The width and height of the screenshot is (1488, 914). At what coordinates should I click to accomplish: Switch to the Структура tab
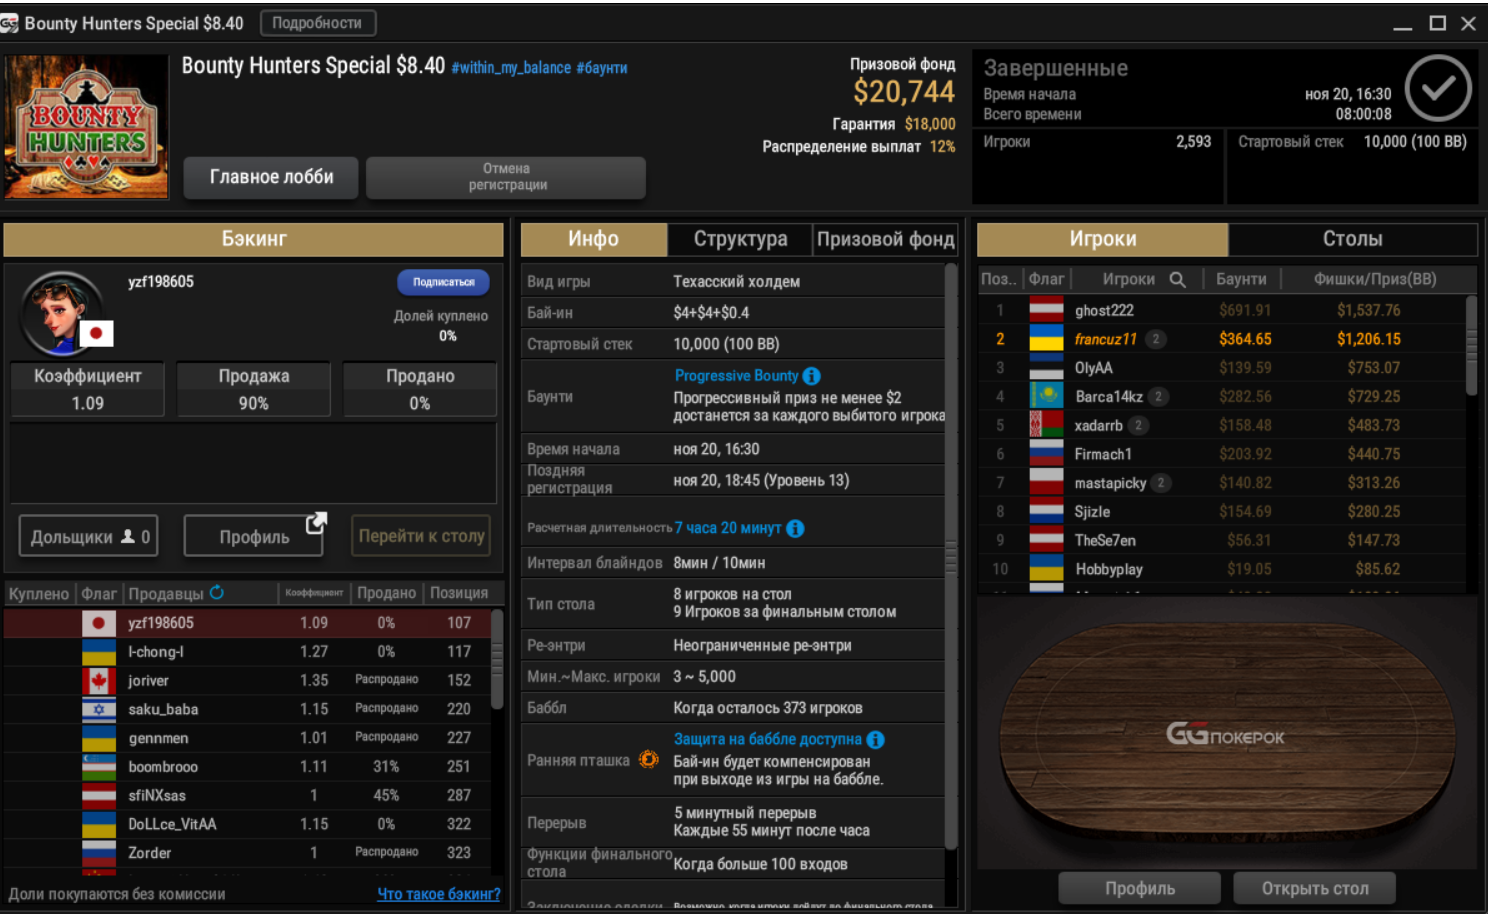click(740, 239)
